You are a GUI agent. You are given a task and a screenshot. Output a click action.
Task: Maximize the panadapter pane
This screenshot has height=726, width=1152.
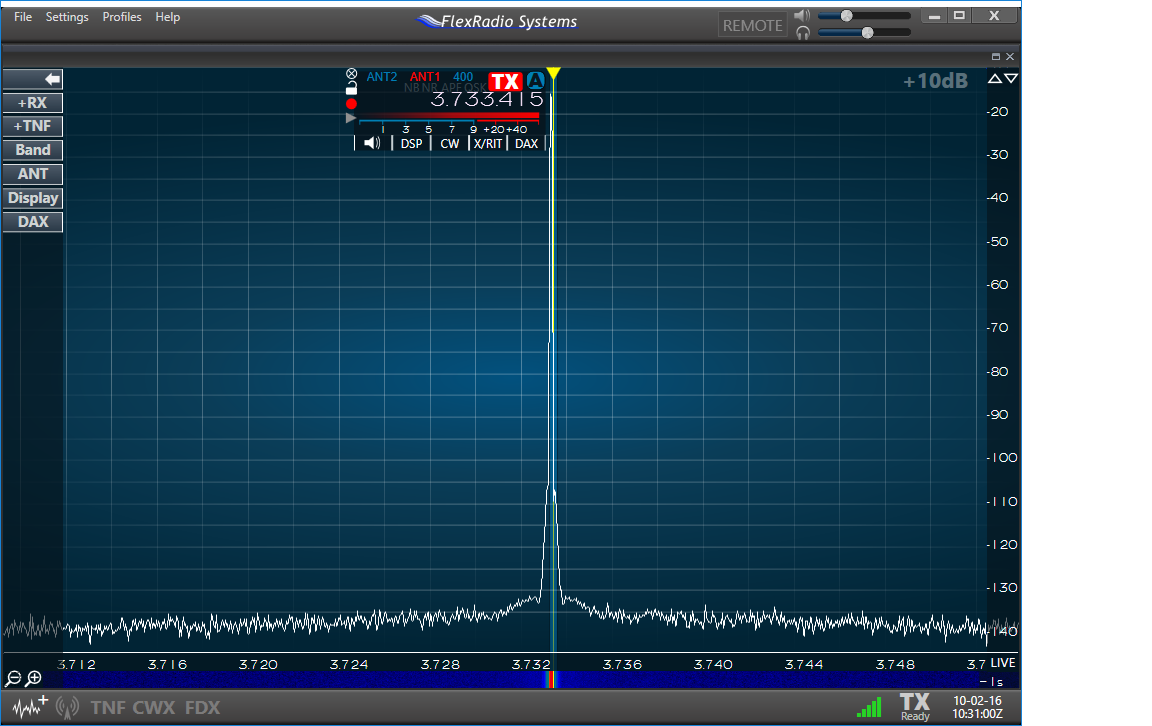pyautogui.click(x=996, y=57)
